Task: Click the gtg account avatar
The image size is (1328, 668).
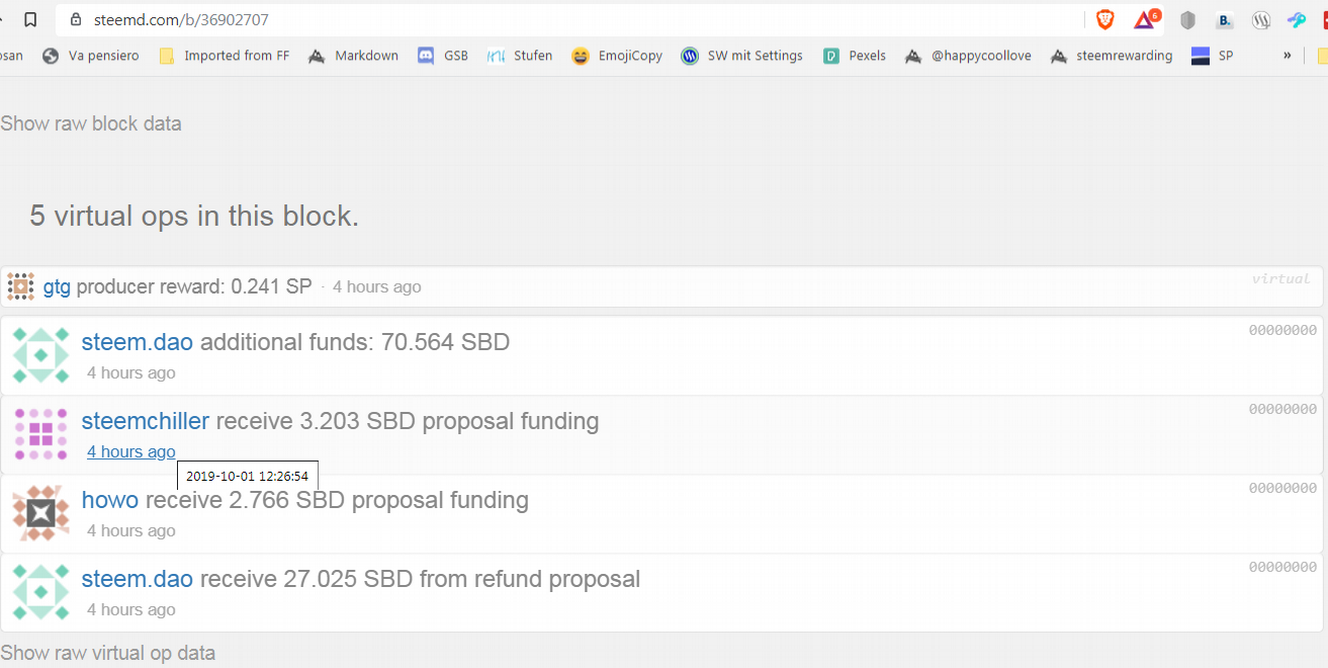Action: pos(21,287)
